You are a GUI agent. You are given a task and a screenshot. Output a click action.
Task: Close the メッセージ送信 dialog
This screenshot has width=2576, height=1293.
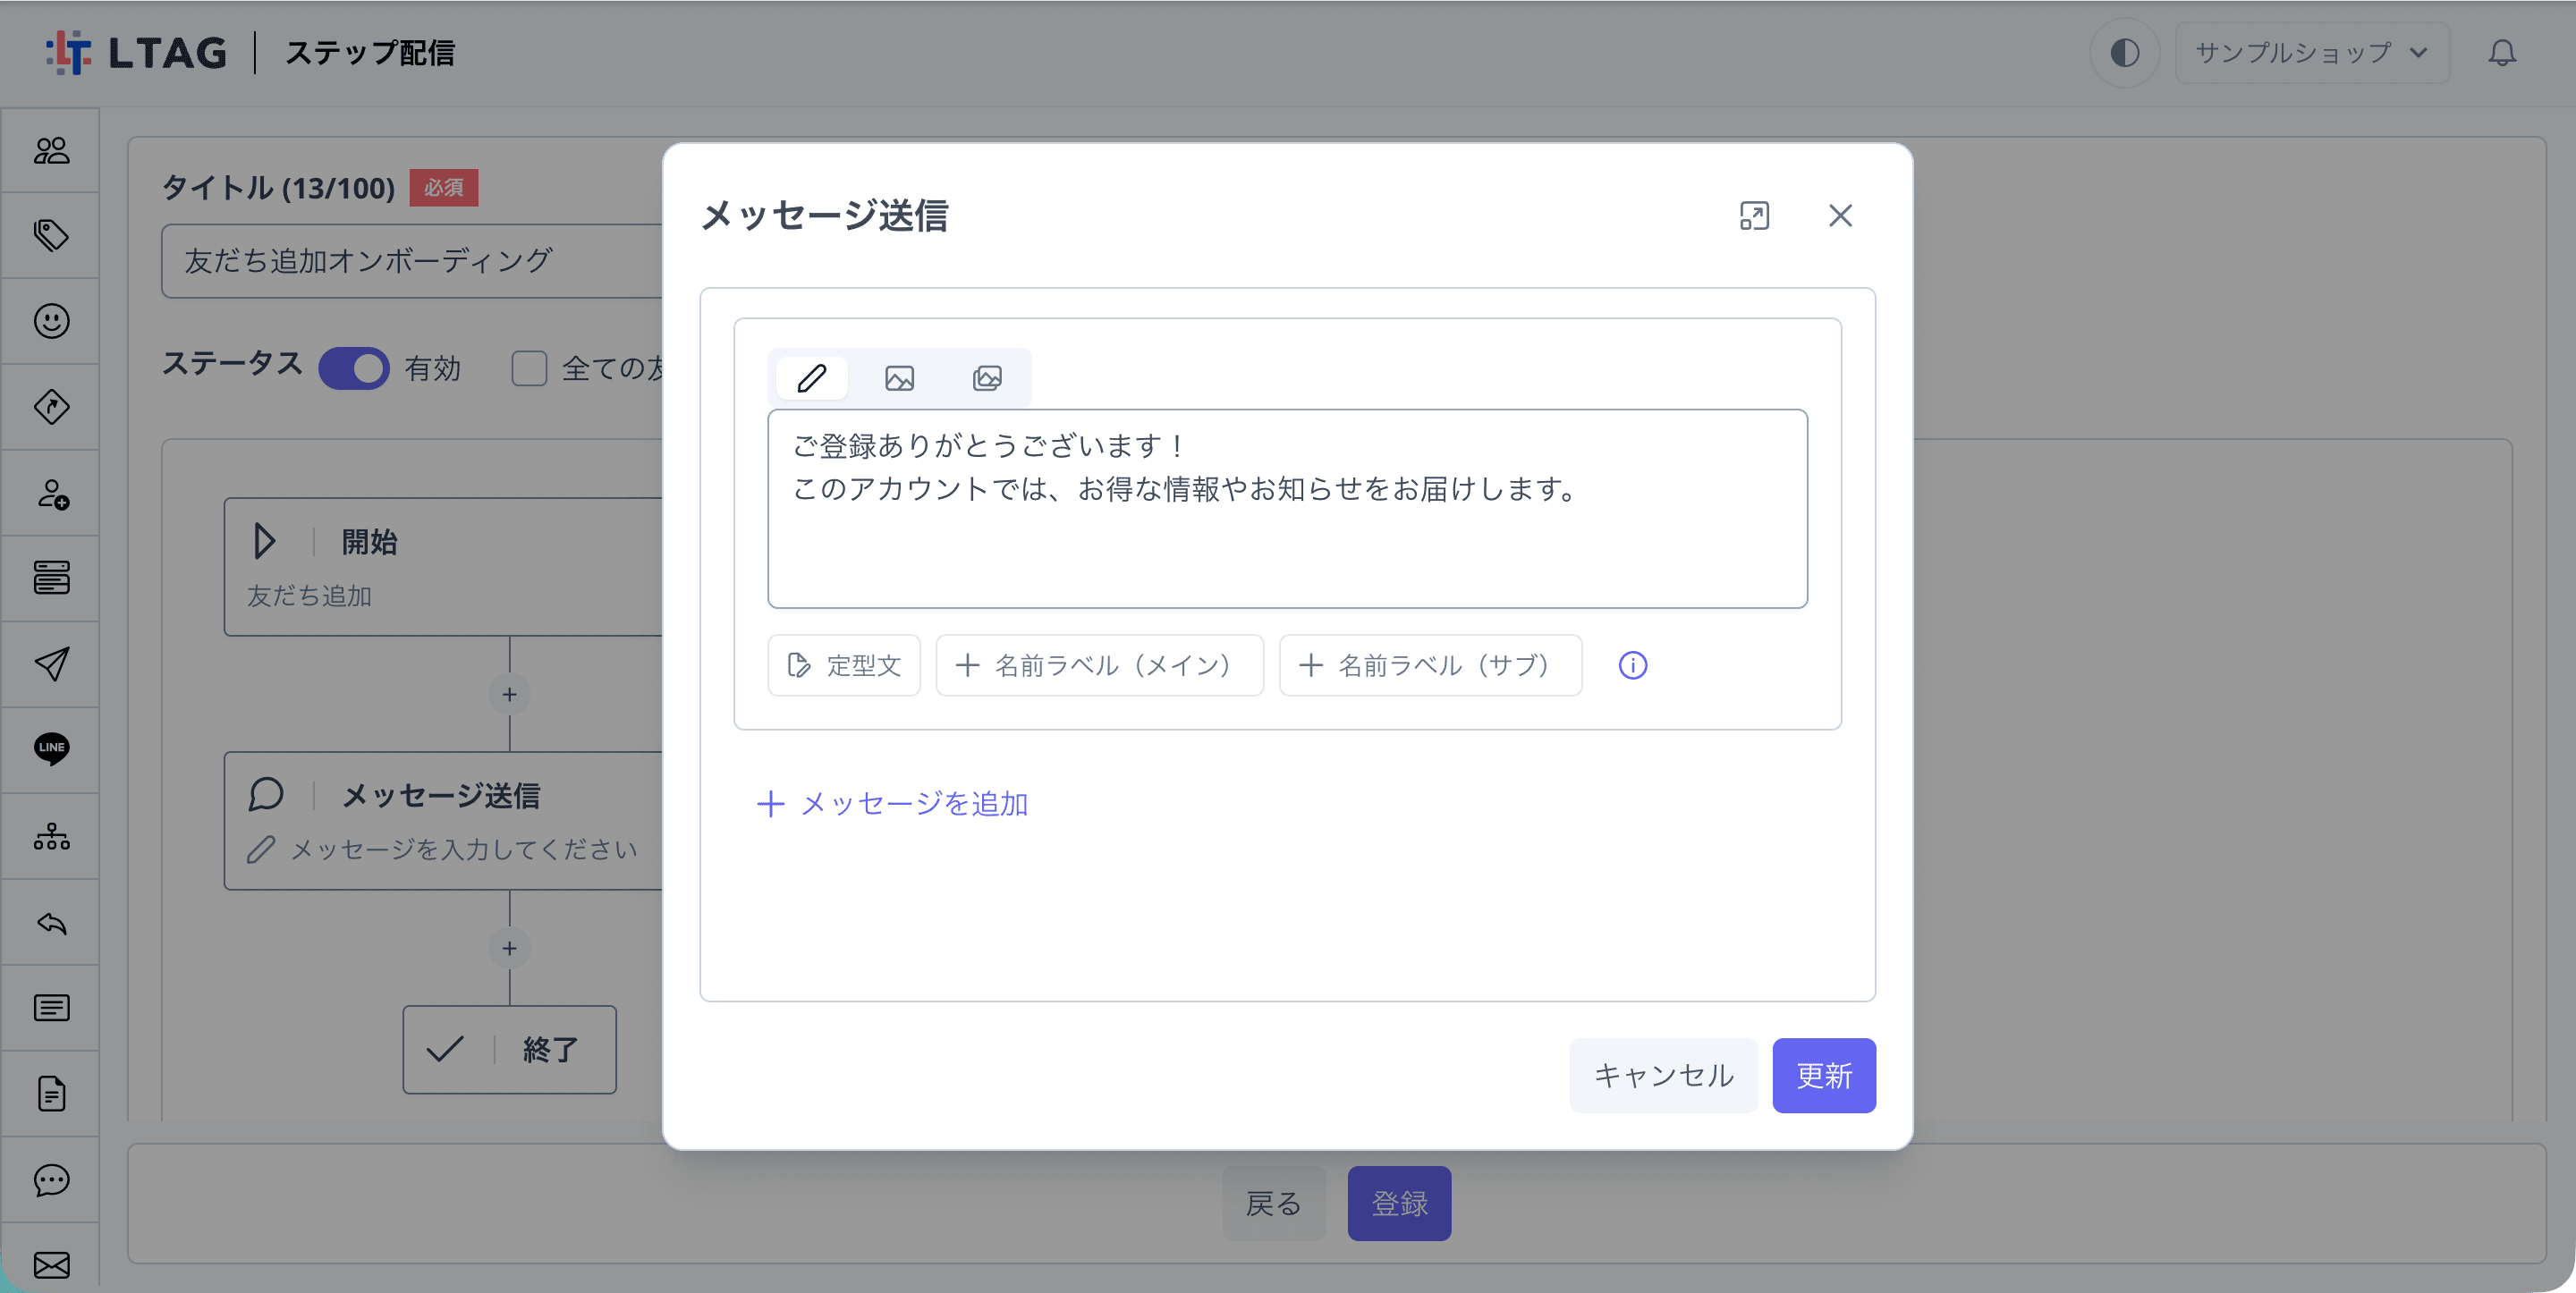(x=1840, y=216)
